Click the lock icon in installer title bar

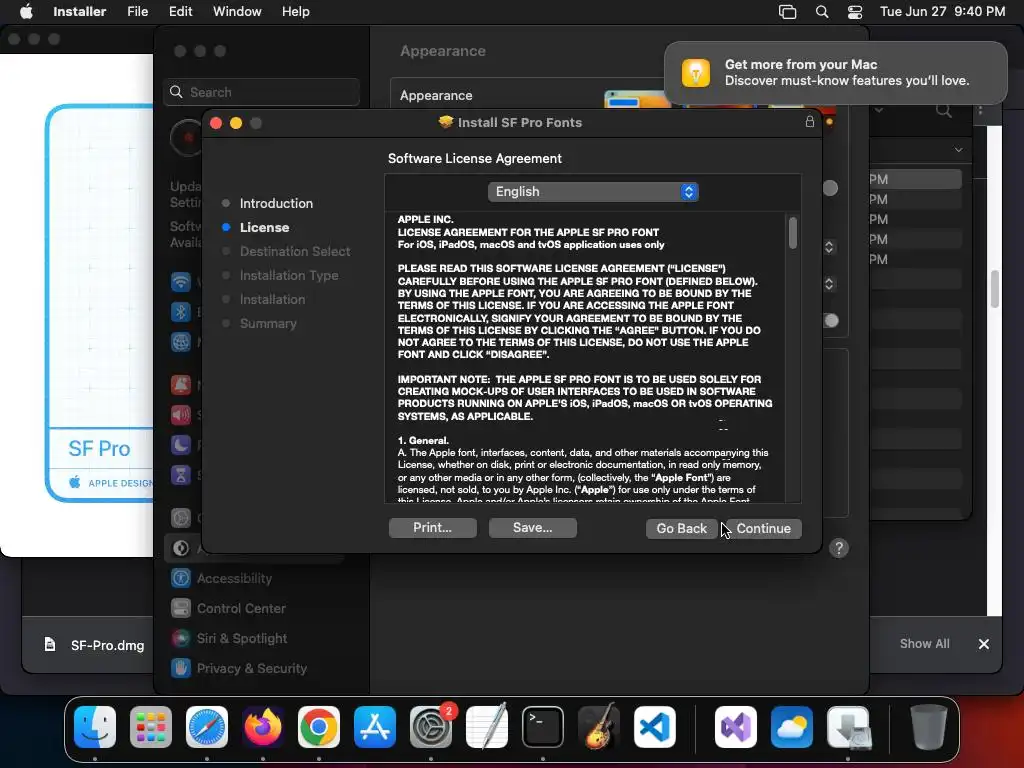(810, 121)
